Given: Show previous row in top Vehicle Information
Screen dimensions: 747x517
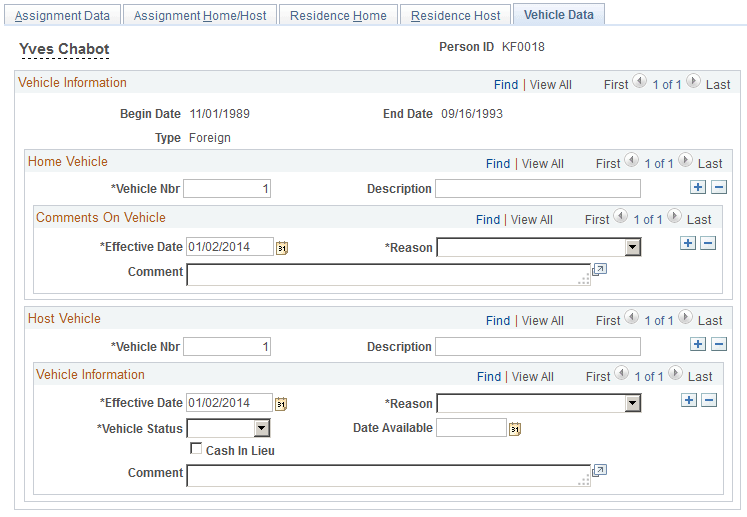Looking at the screenshot, I should pyautogui.click(x=639, y=81).
